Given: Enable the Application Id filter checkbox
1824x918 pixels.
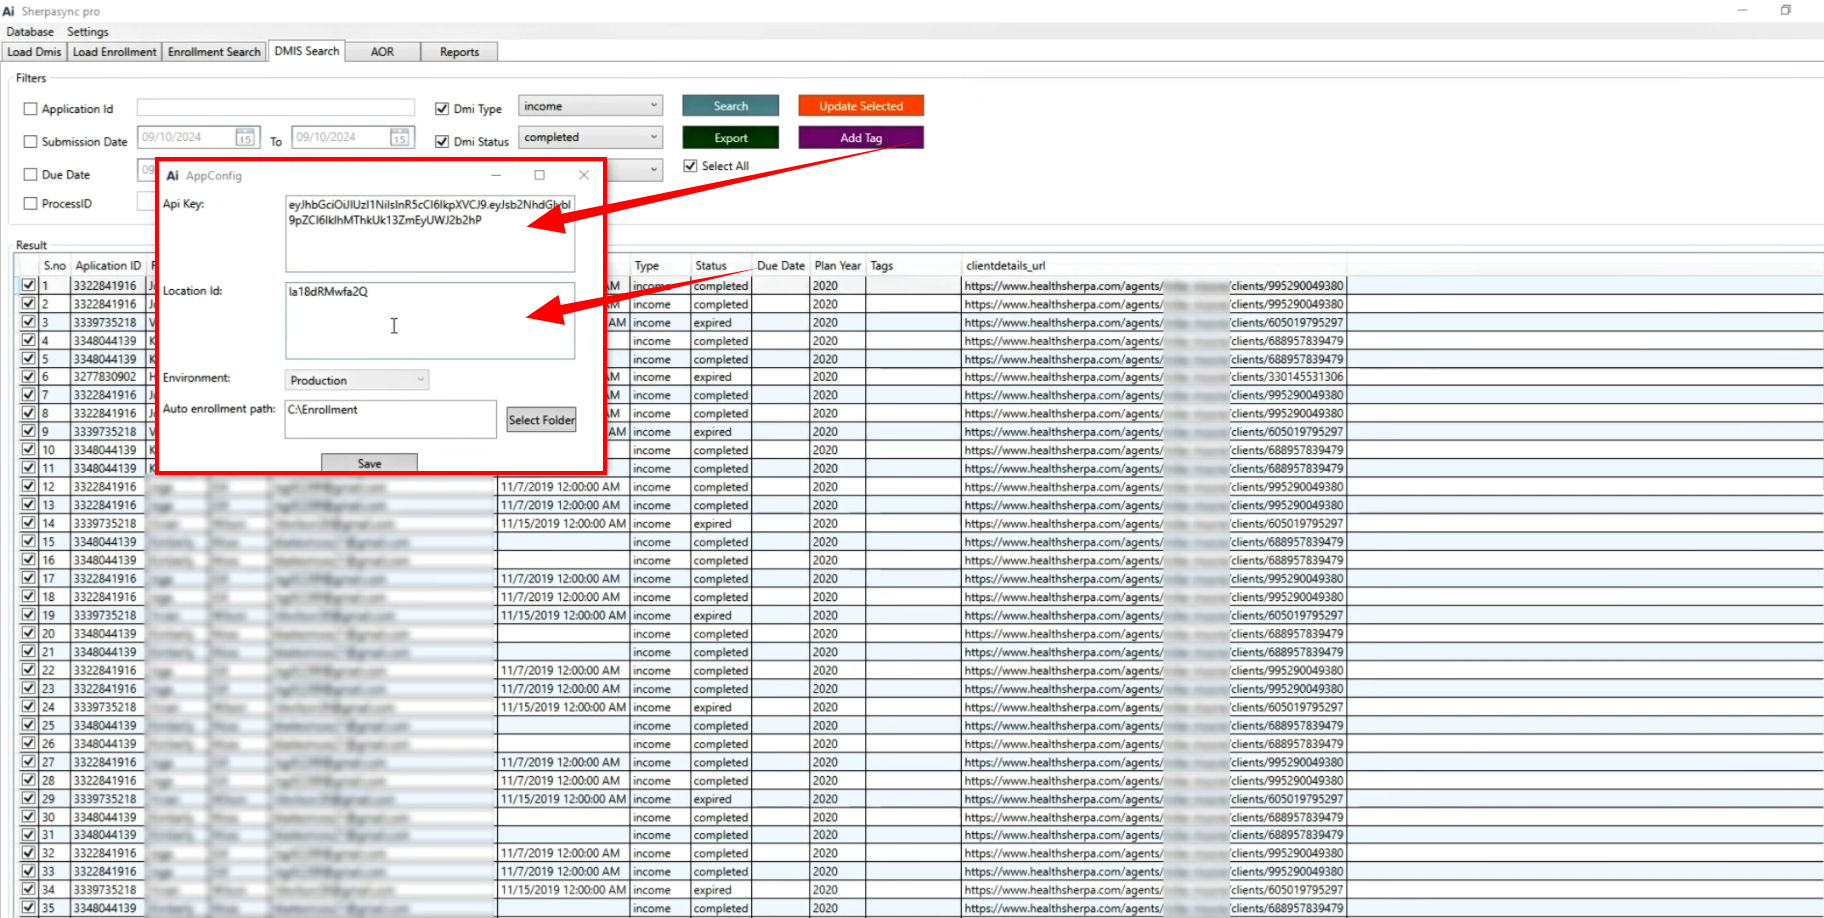Looking at the screenshot, I should 31,109.
